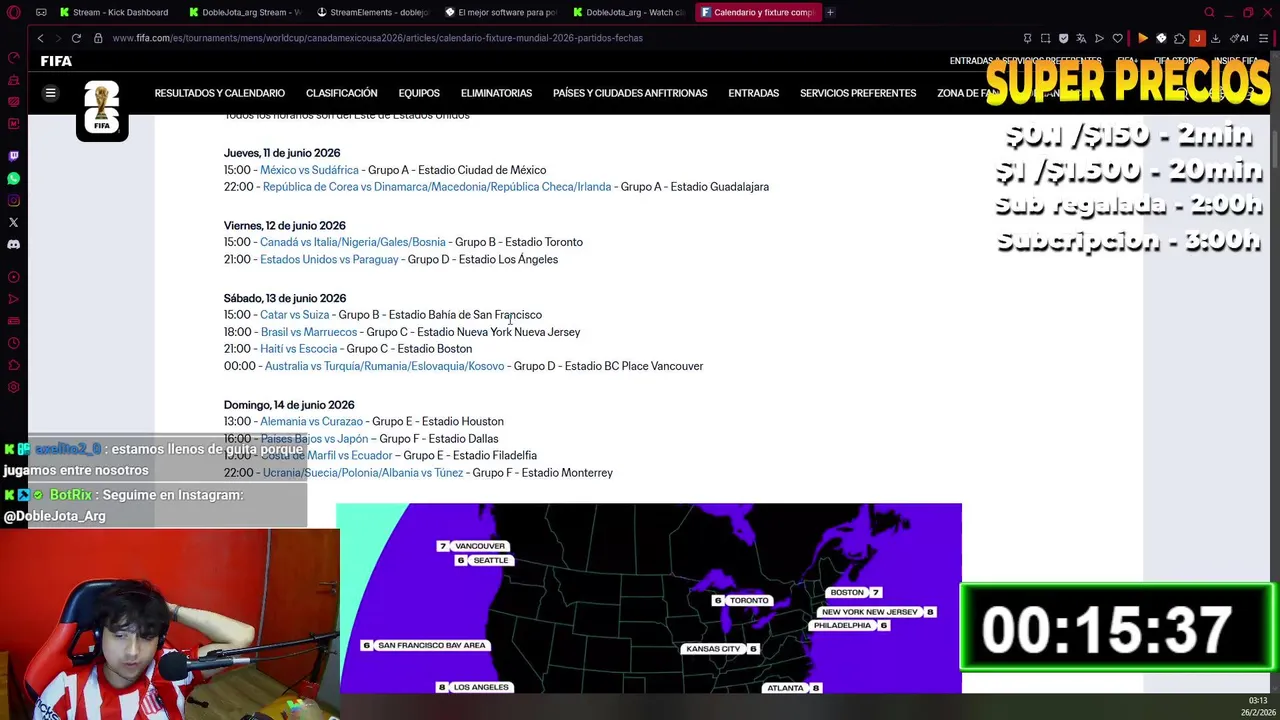Click the translate page icon
1280x720 pixels.
(1081, 38)
